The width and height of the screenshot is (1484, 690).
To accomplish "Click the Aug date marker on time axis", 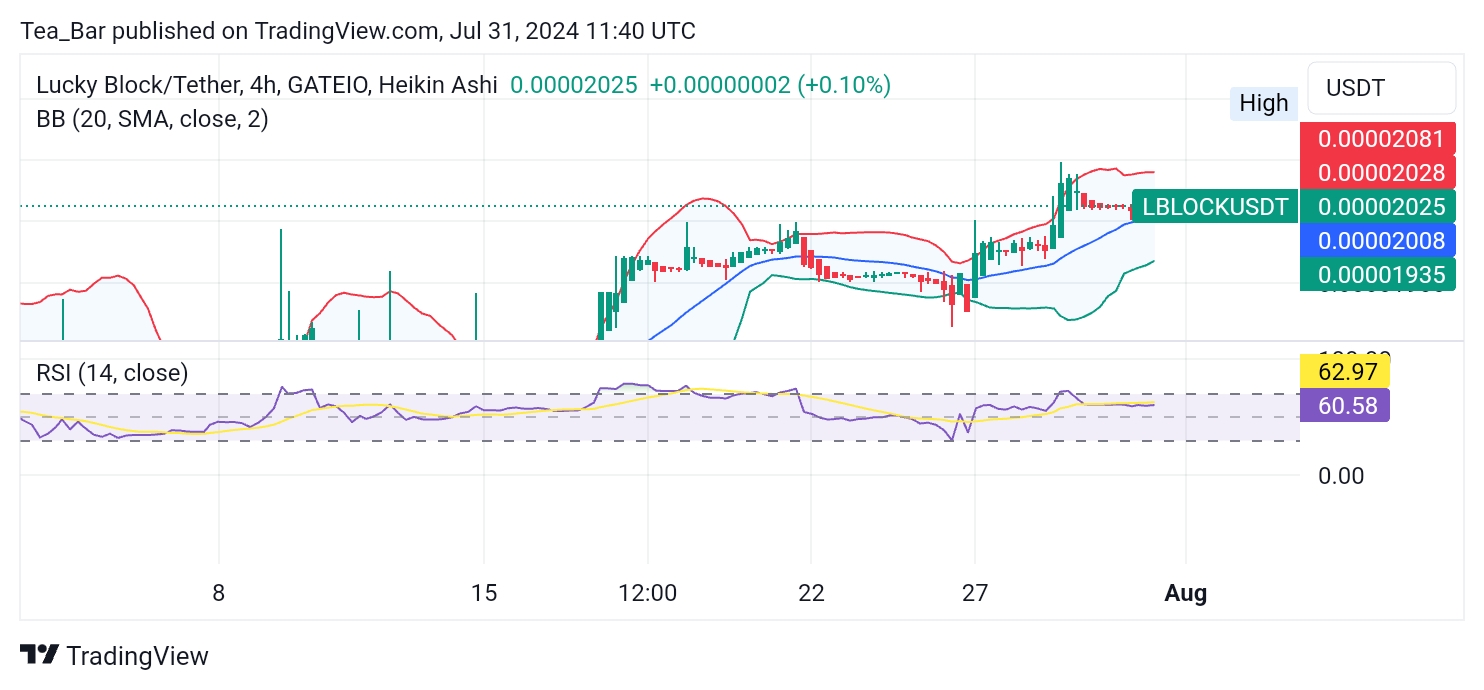I will (1185, 593).
